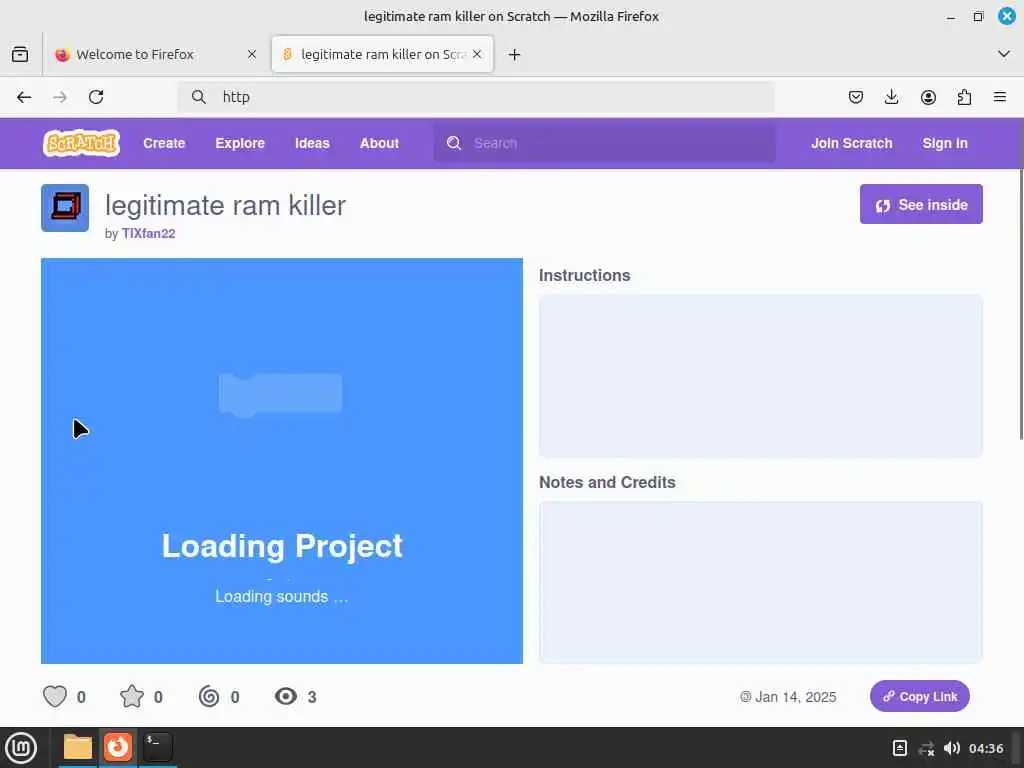Viewport: 1024px width, 768px height.
Task: Focus the Scratch search field
Action: coord(605,143)
